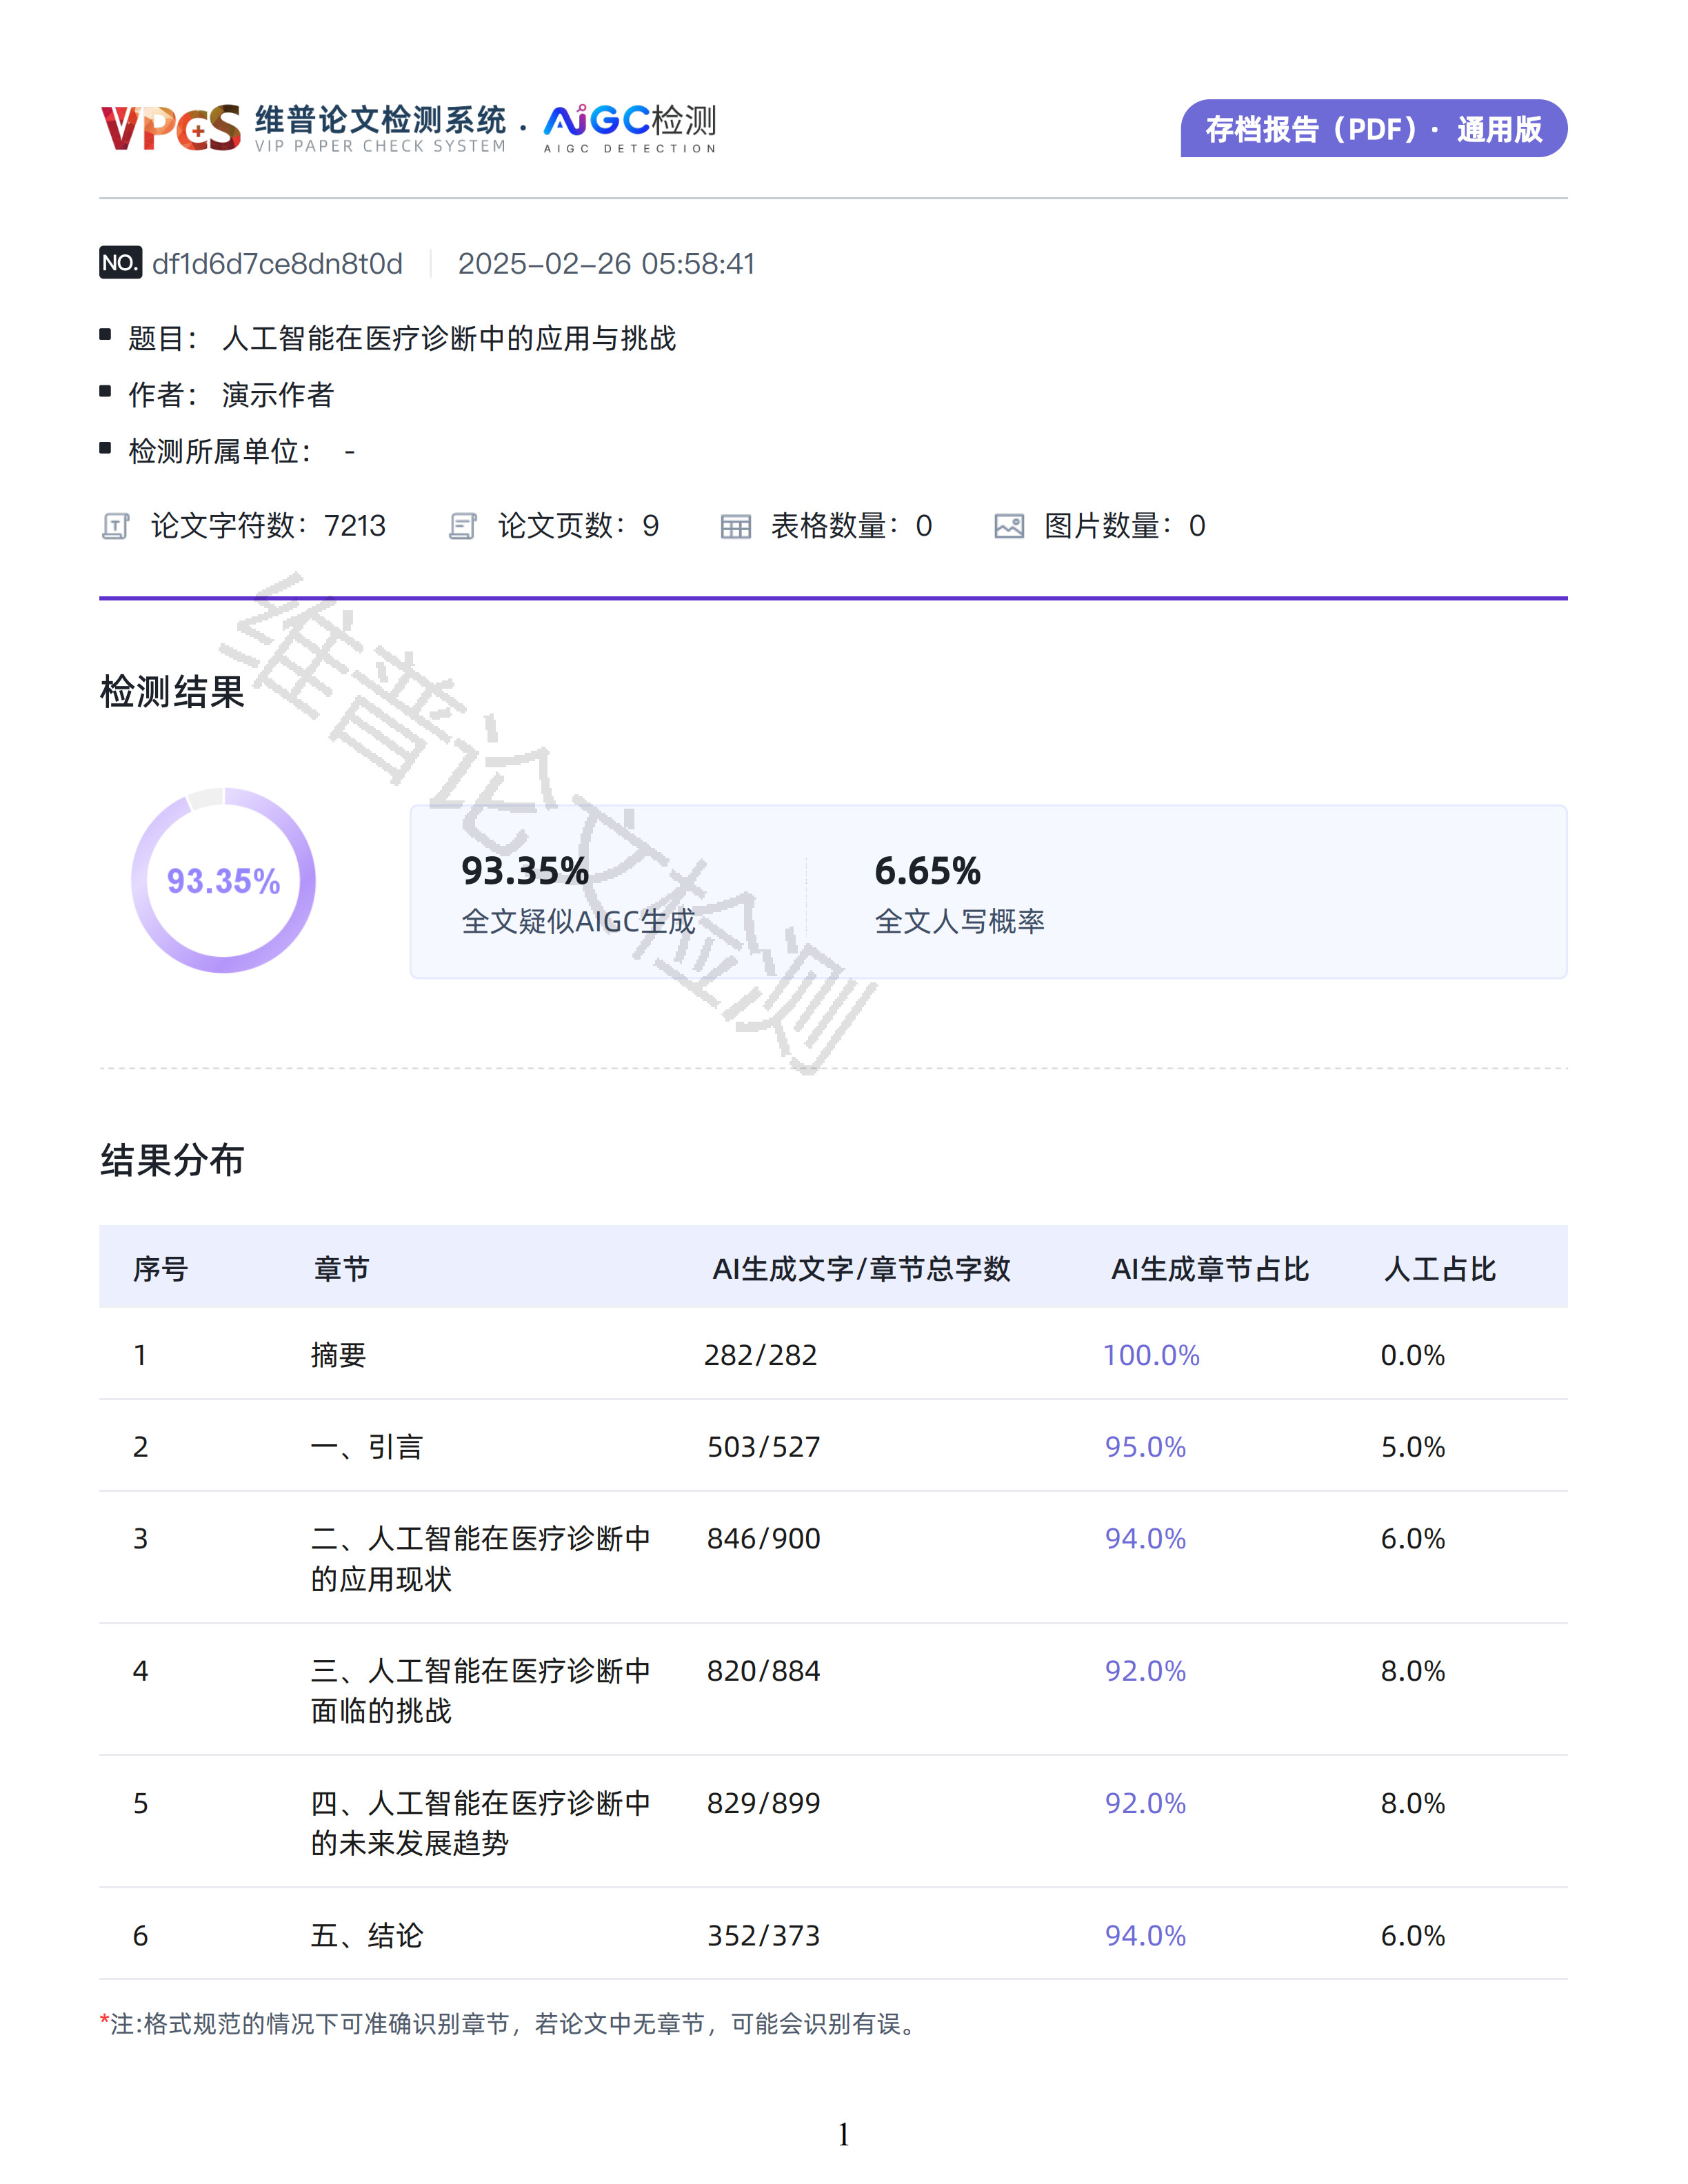Click the 表格数量 table count icon
This screenshot has height=2184, width=1688.
point(737,526)
